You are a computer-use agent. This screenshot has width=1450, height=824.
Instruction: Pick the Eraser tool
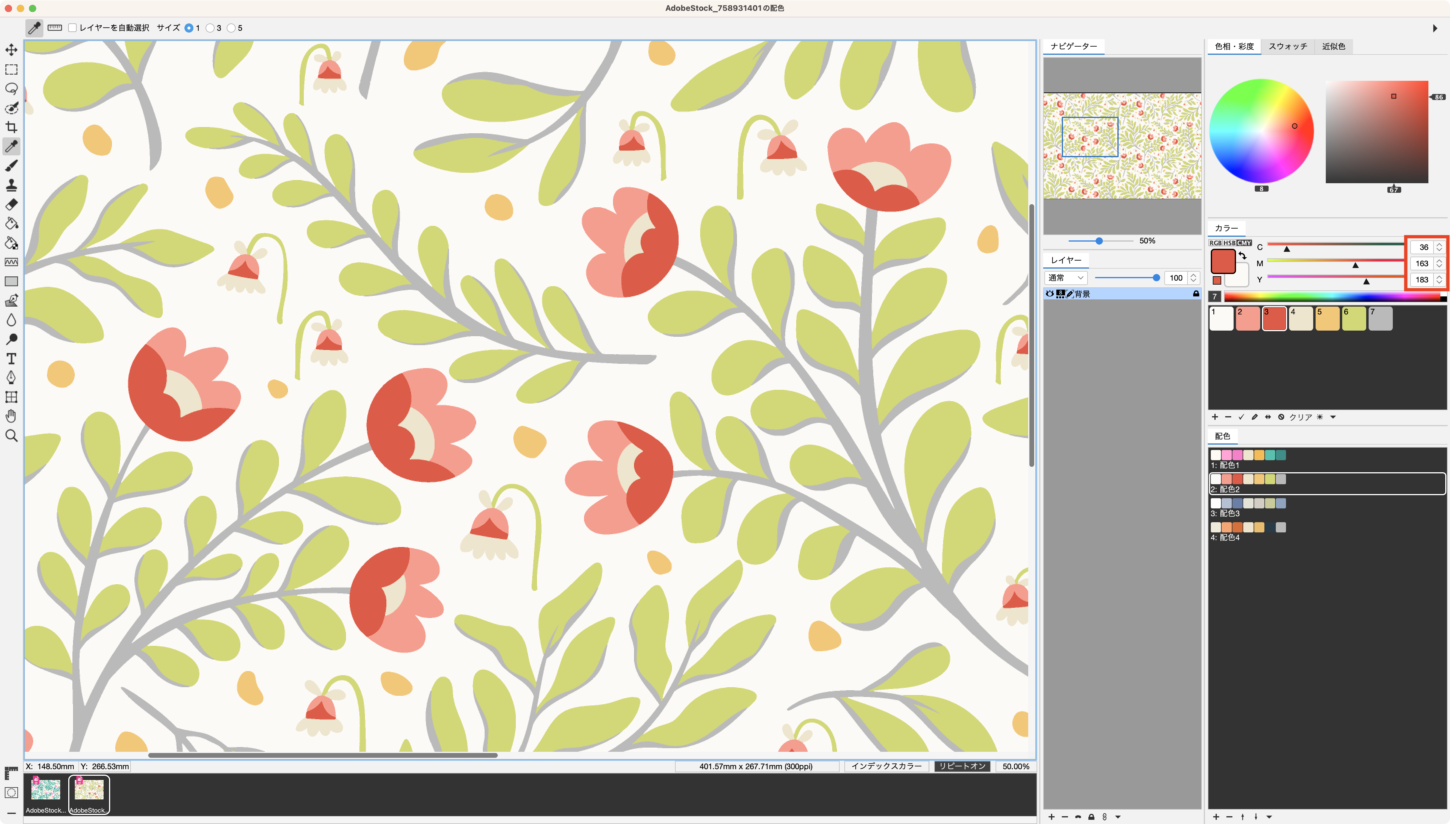11,204
